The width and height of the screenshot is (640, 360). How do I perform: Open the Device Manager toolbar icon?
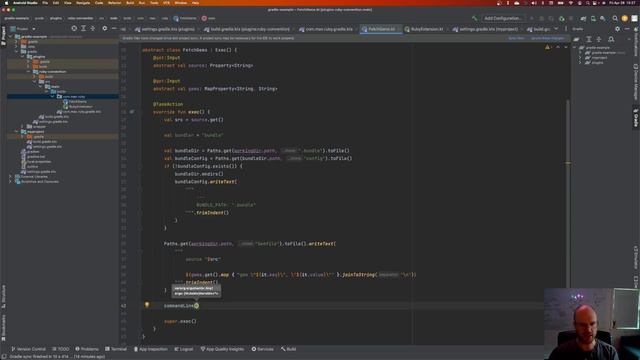[x=593, y=18]
